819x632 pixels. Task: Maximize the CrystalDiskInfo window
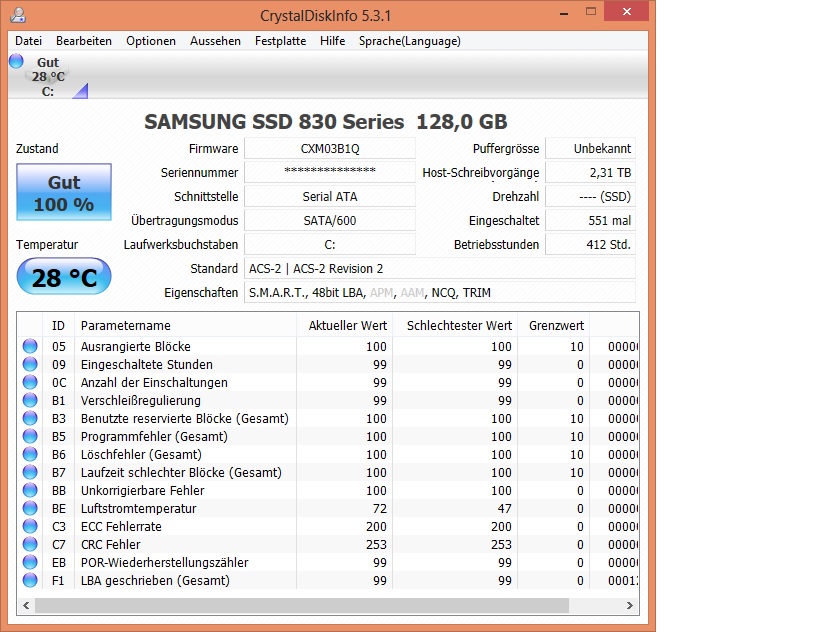click(591, 11)
